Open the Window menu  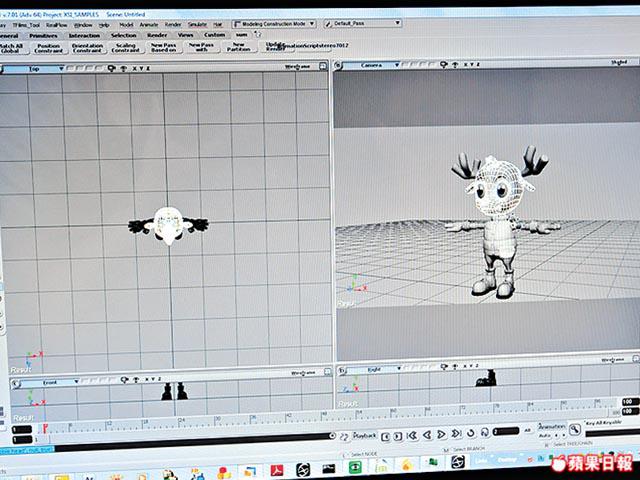coord(83,25)
